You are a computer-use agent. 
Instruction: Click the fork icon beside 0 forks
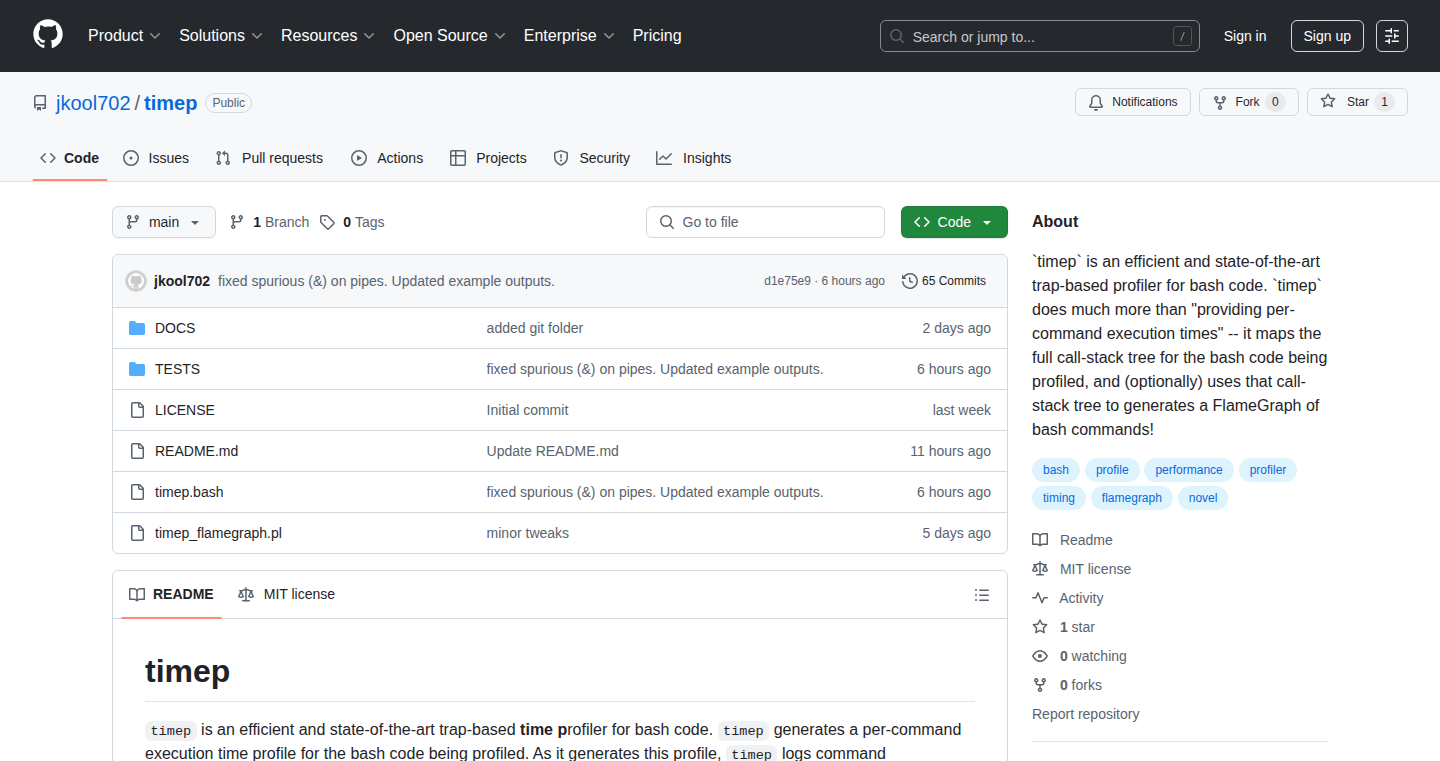click(1040, 685)
